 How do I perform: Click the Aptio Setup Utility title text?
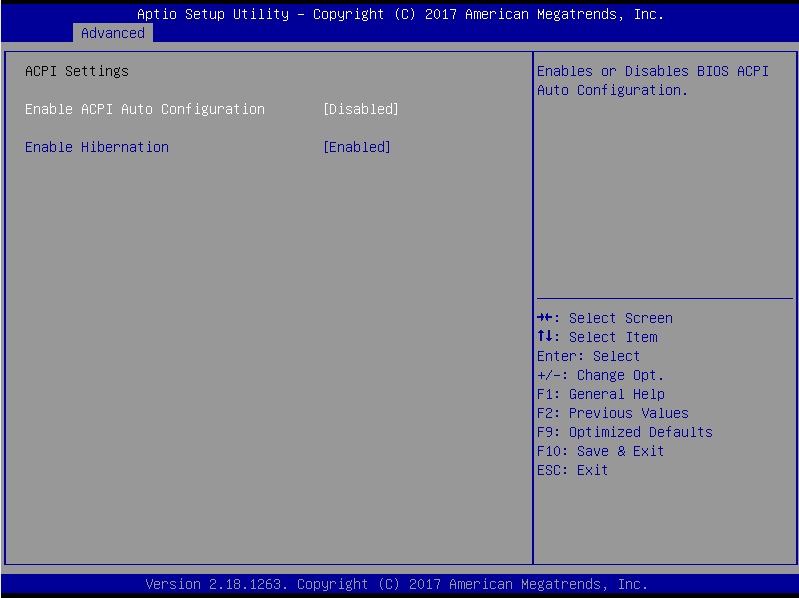(400, 14)
